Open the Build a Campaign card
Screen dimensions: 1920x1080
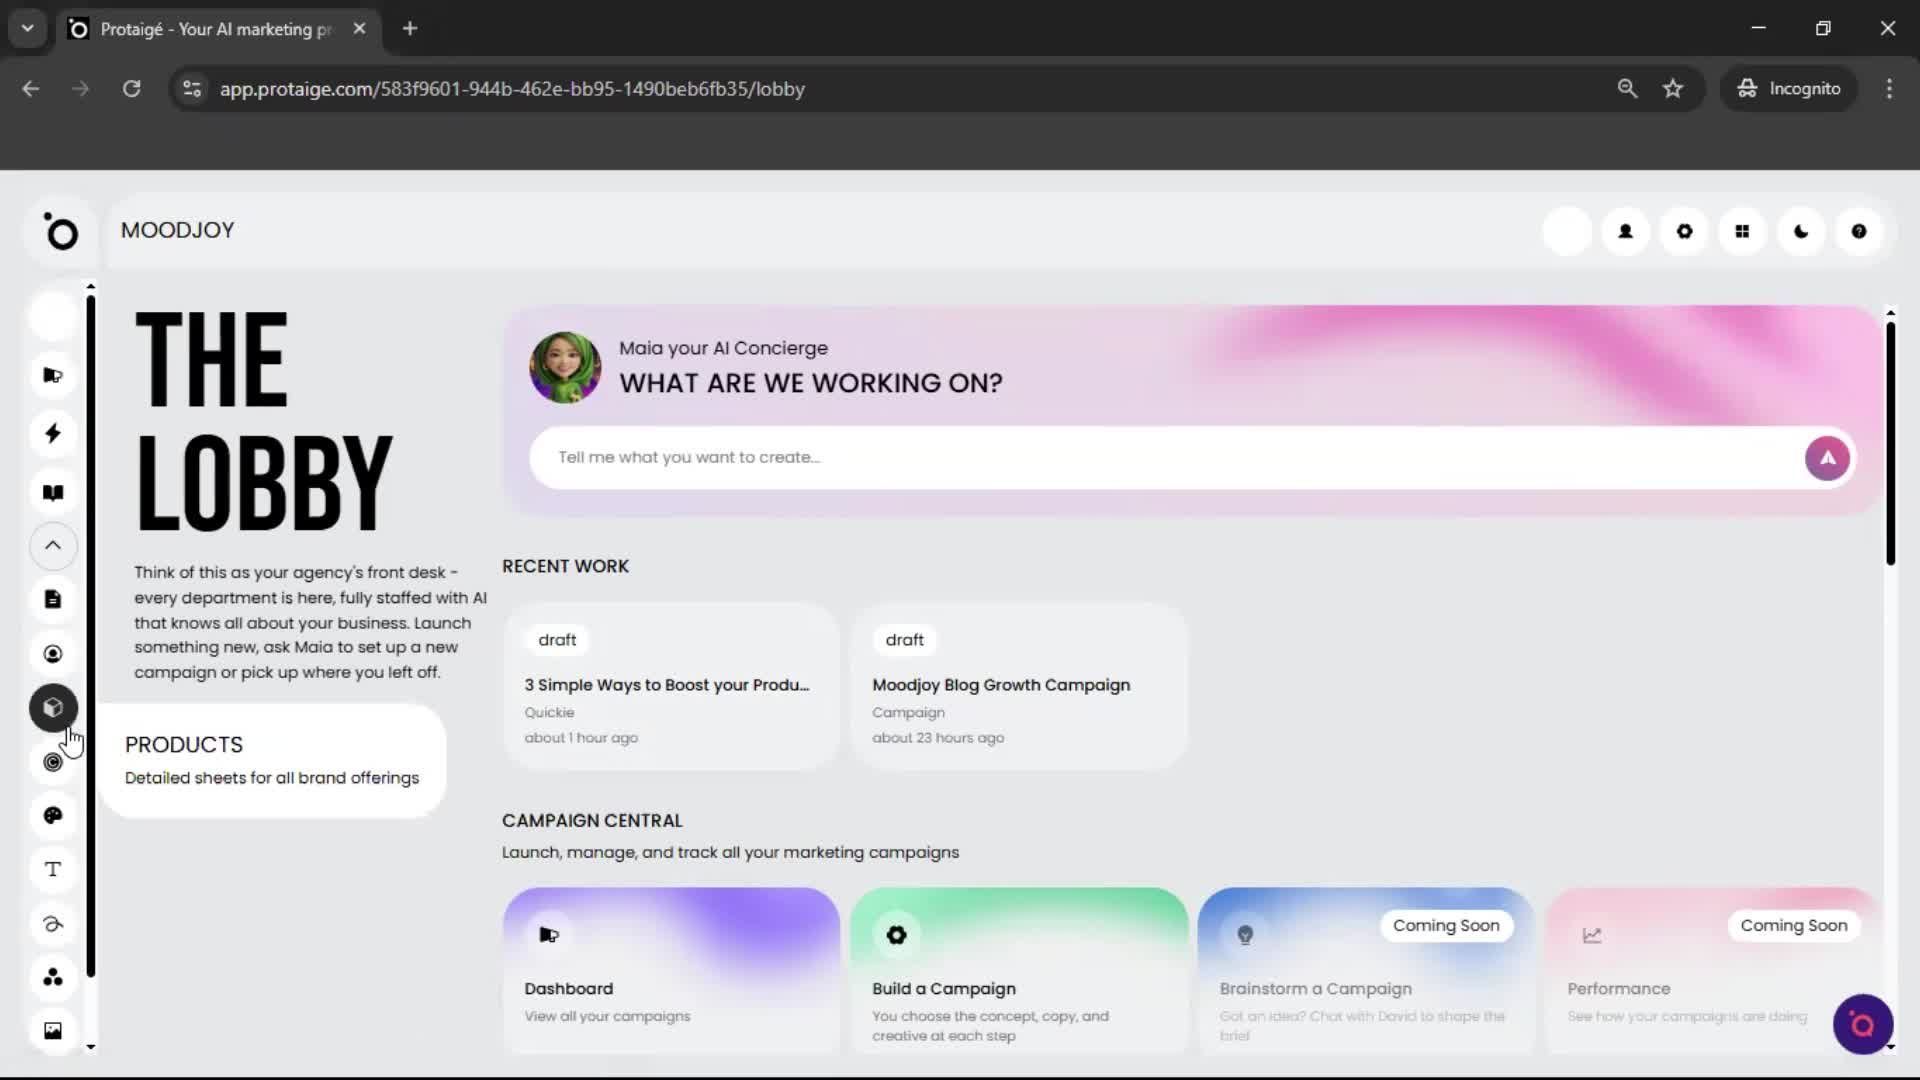tap(1018, 970)
